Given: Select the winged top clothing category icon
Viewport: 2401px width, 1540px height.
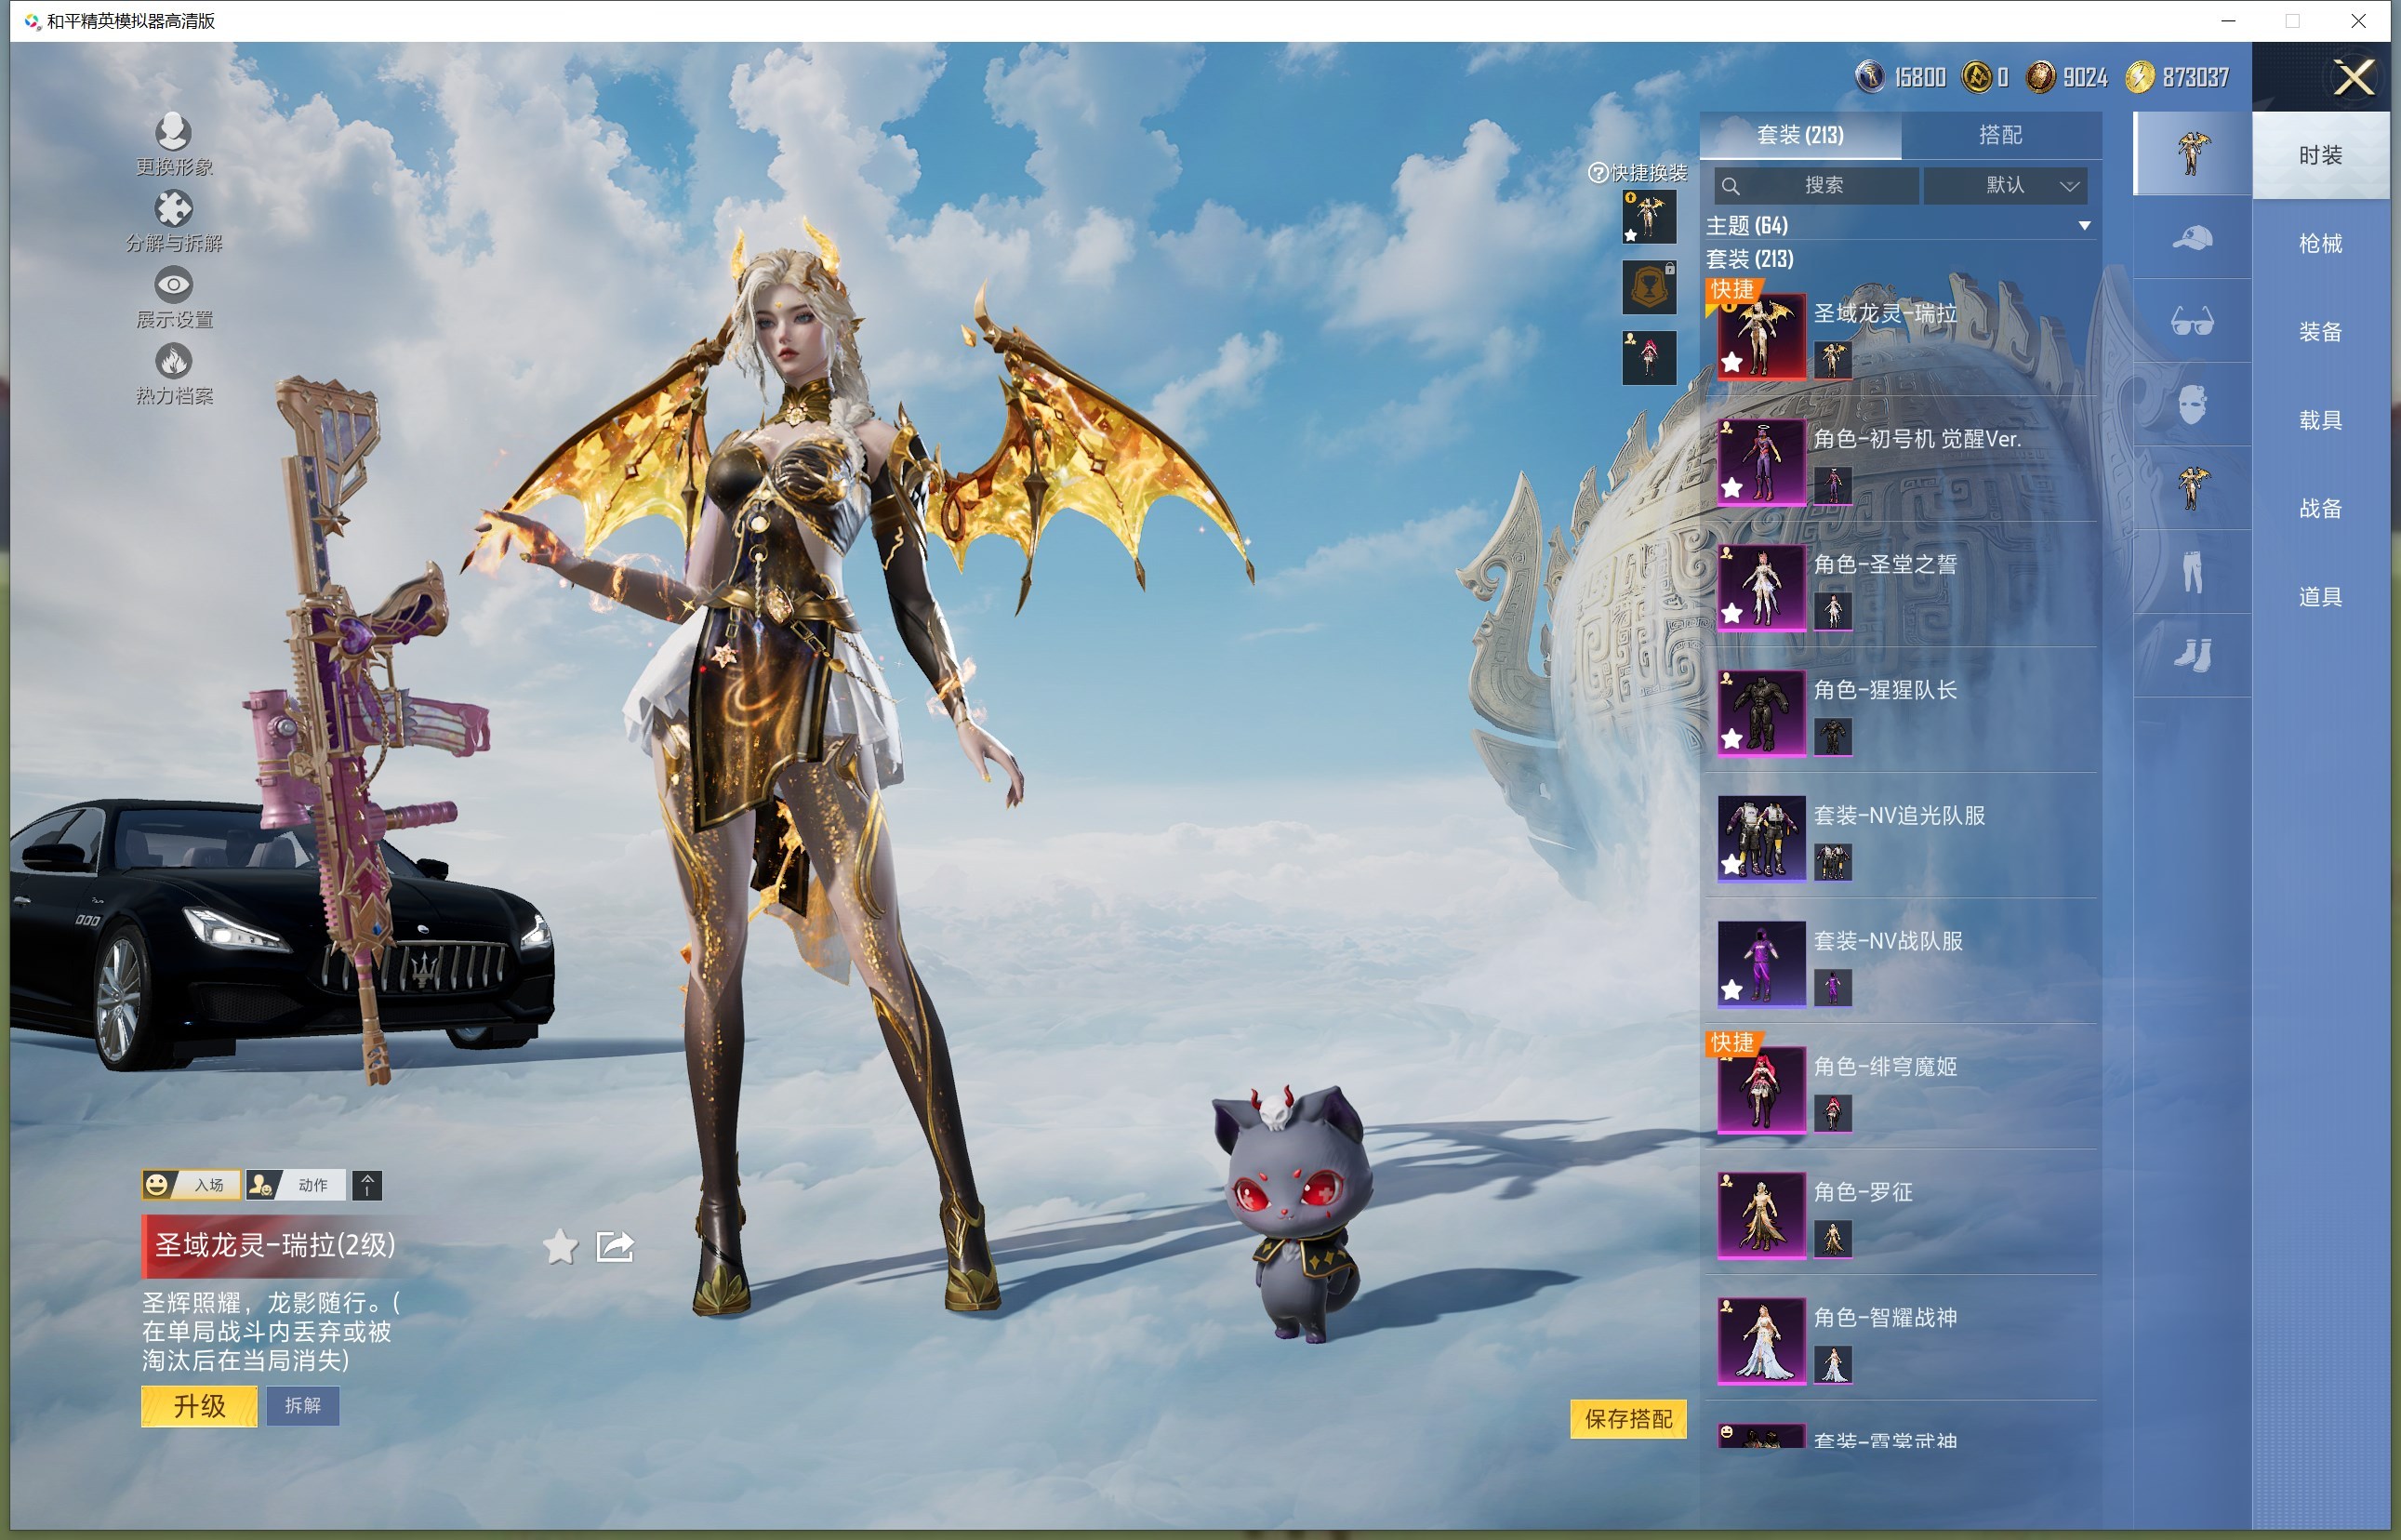Looking at the screenshot, I should 2191,489.
